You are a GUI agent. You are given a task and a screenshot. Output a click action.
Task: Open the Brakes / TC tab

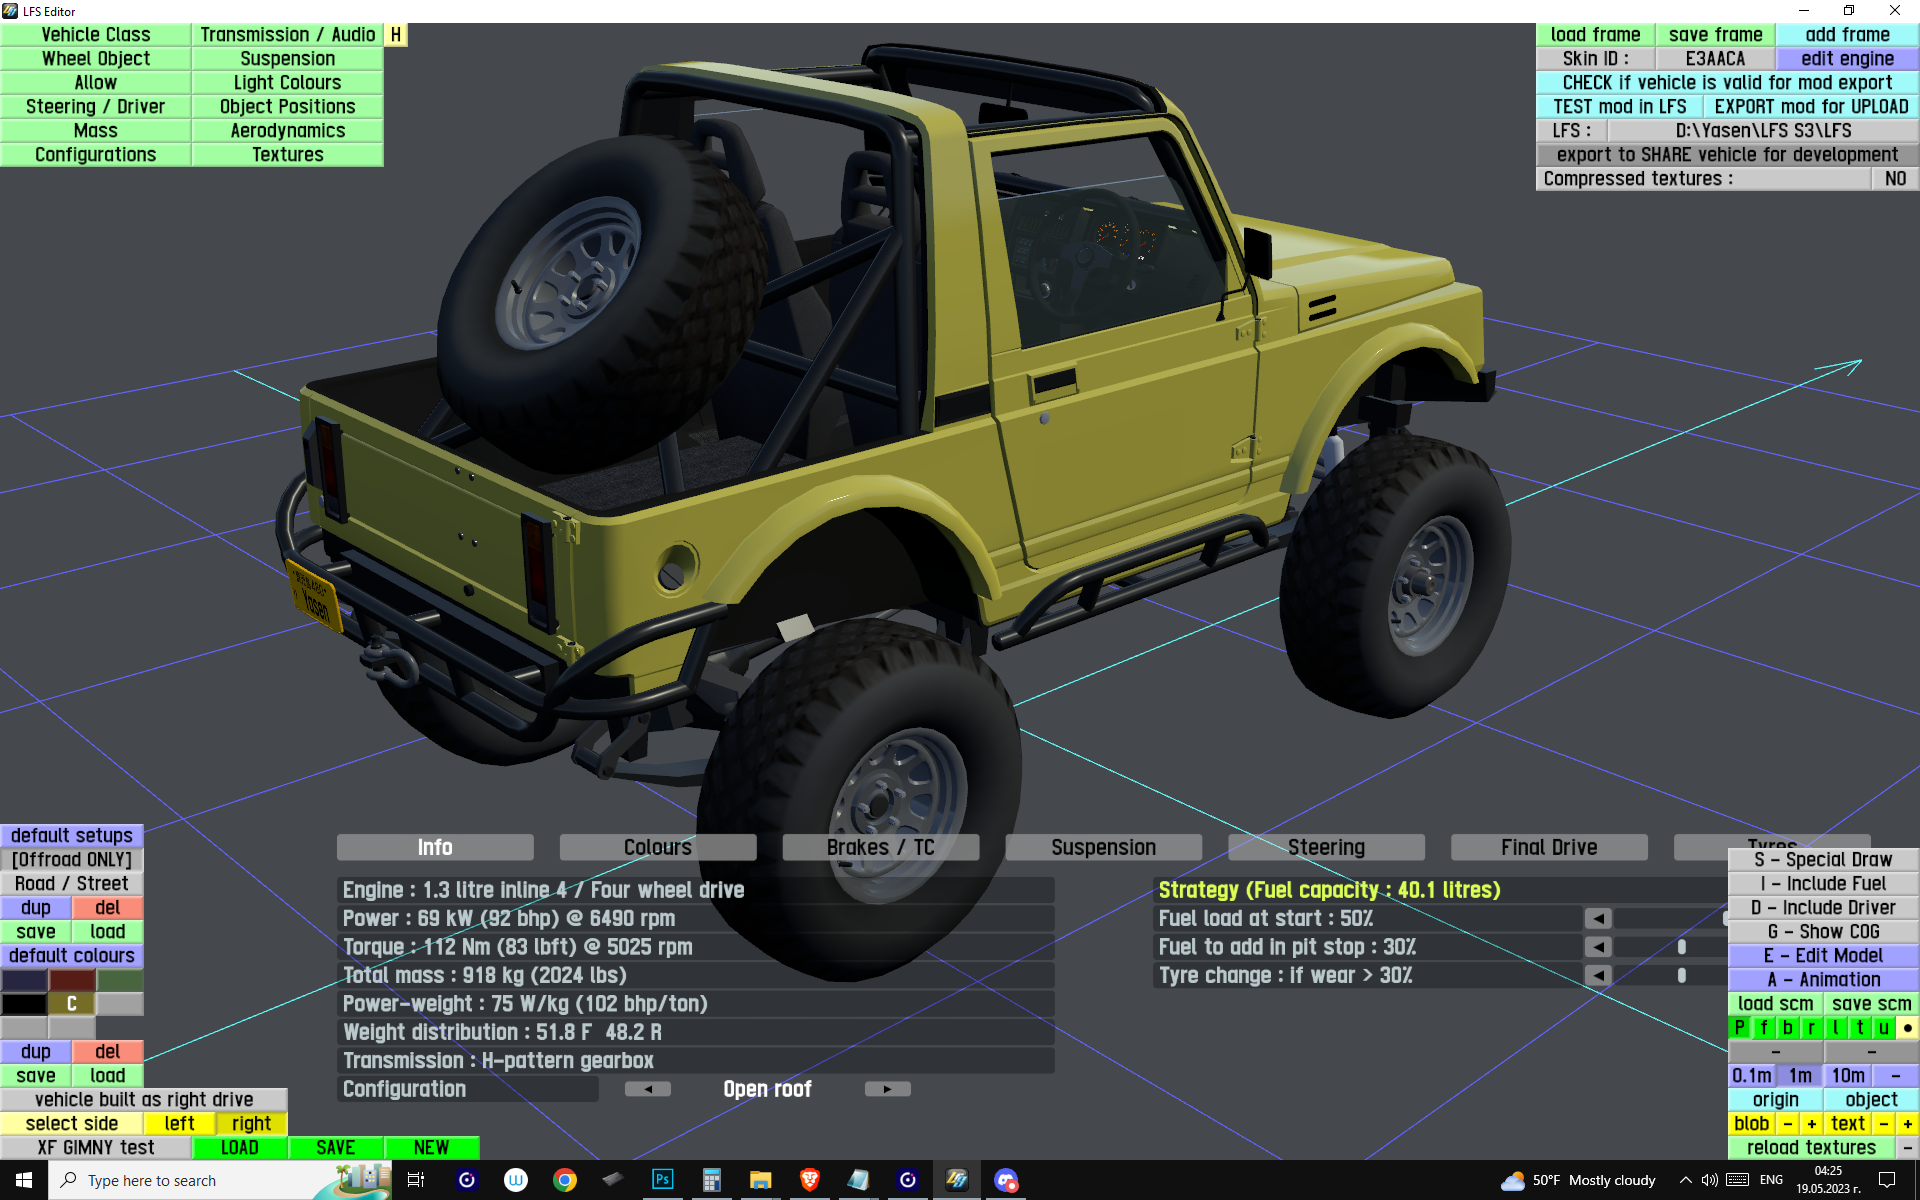point(880,847)
